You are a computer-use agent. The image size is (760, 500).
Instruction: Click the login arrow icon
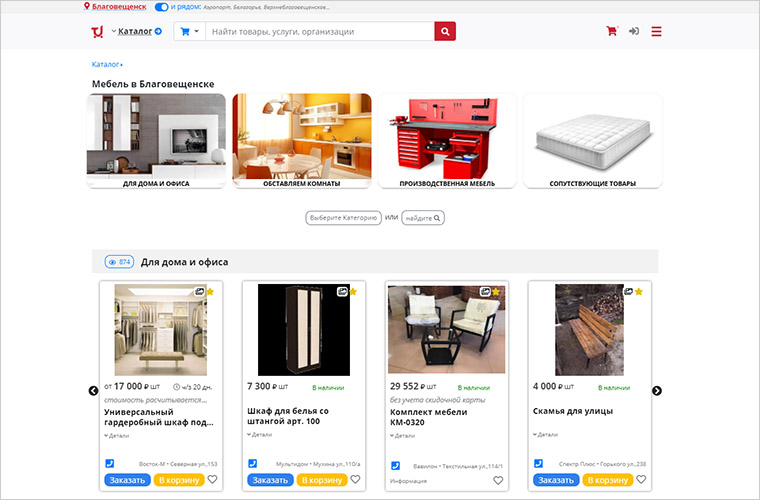[634, 31]
